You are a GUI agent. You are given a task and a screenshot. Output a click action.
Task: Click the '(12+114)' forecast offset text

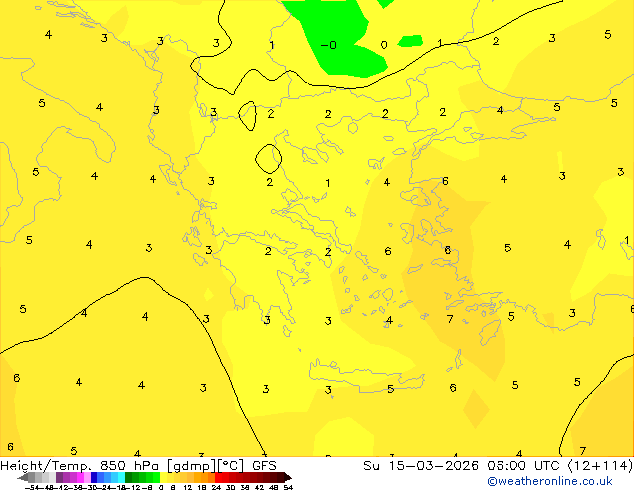point(600,466)
